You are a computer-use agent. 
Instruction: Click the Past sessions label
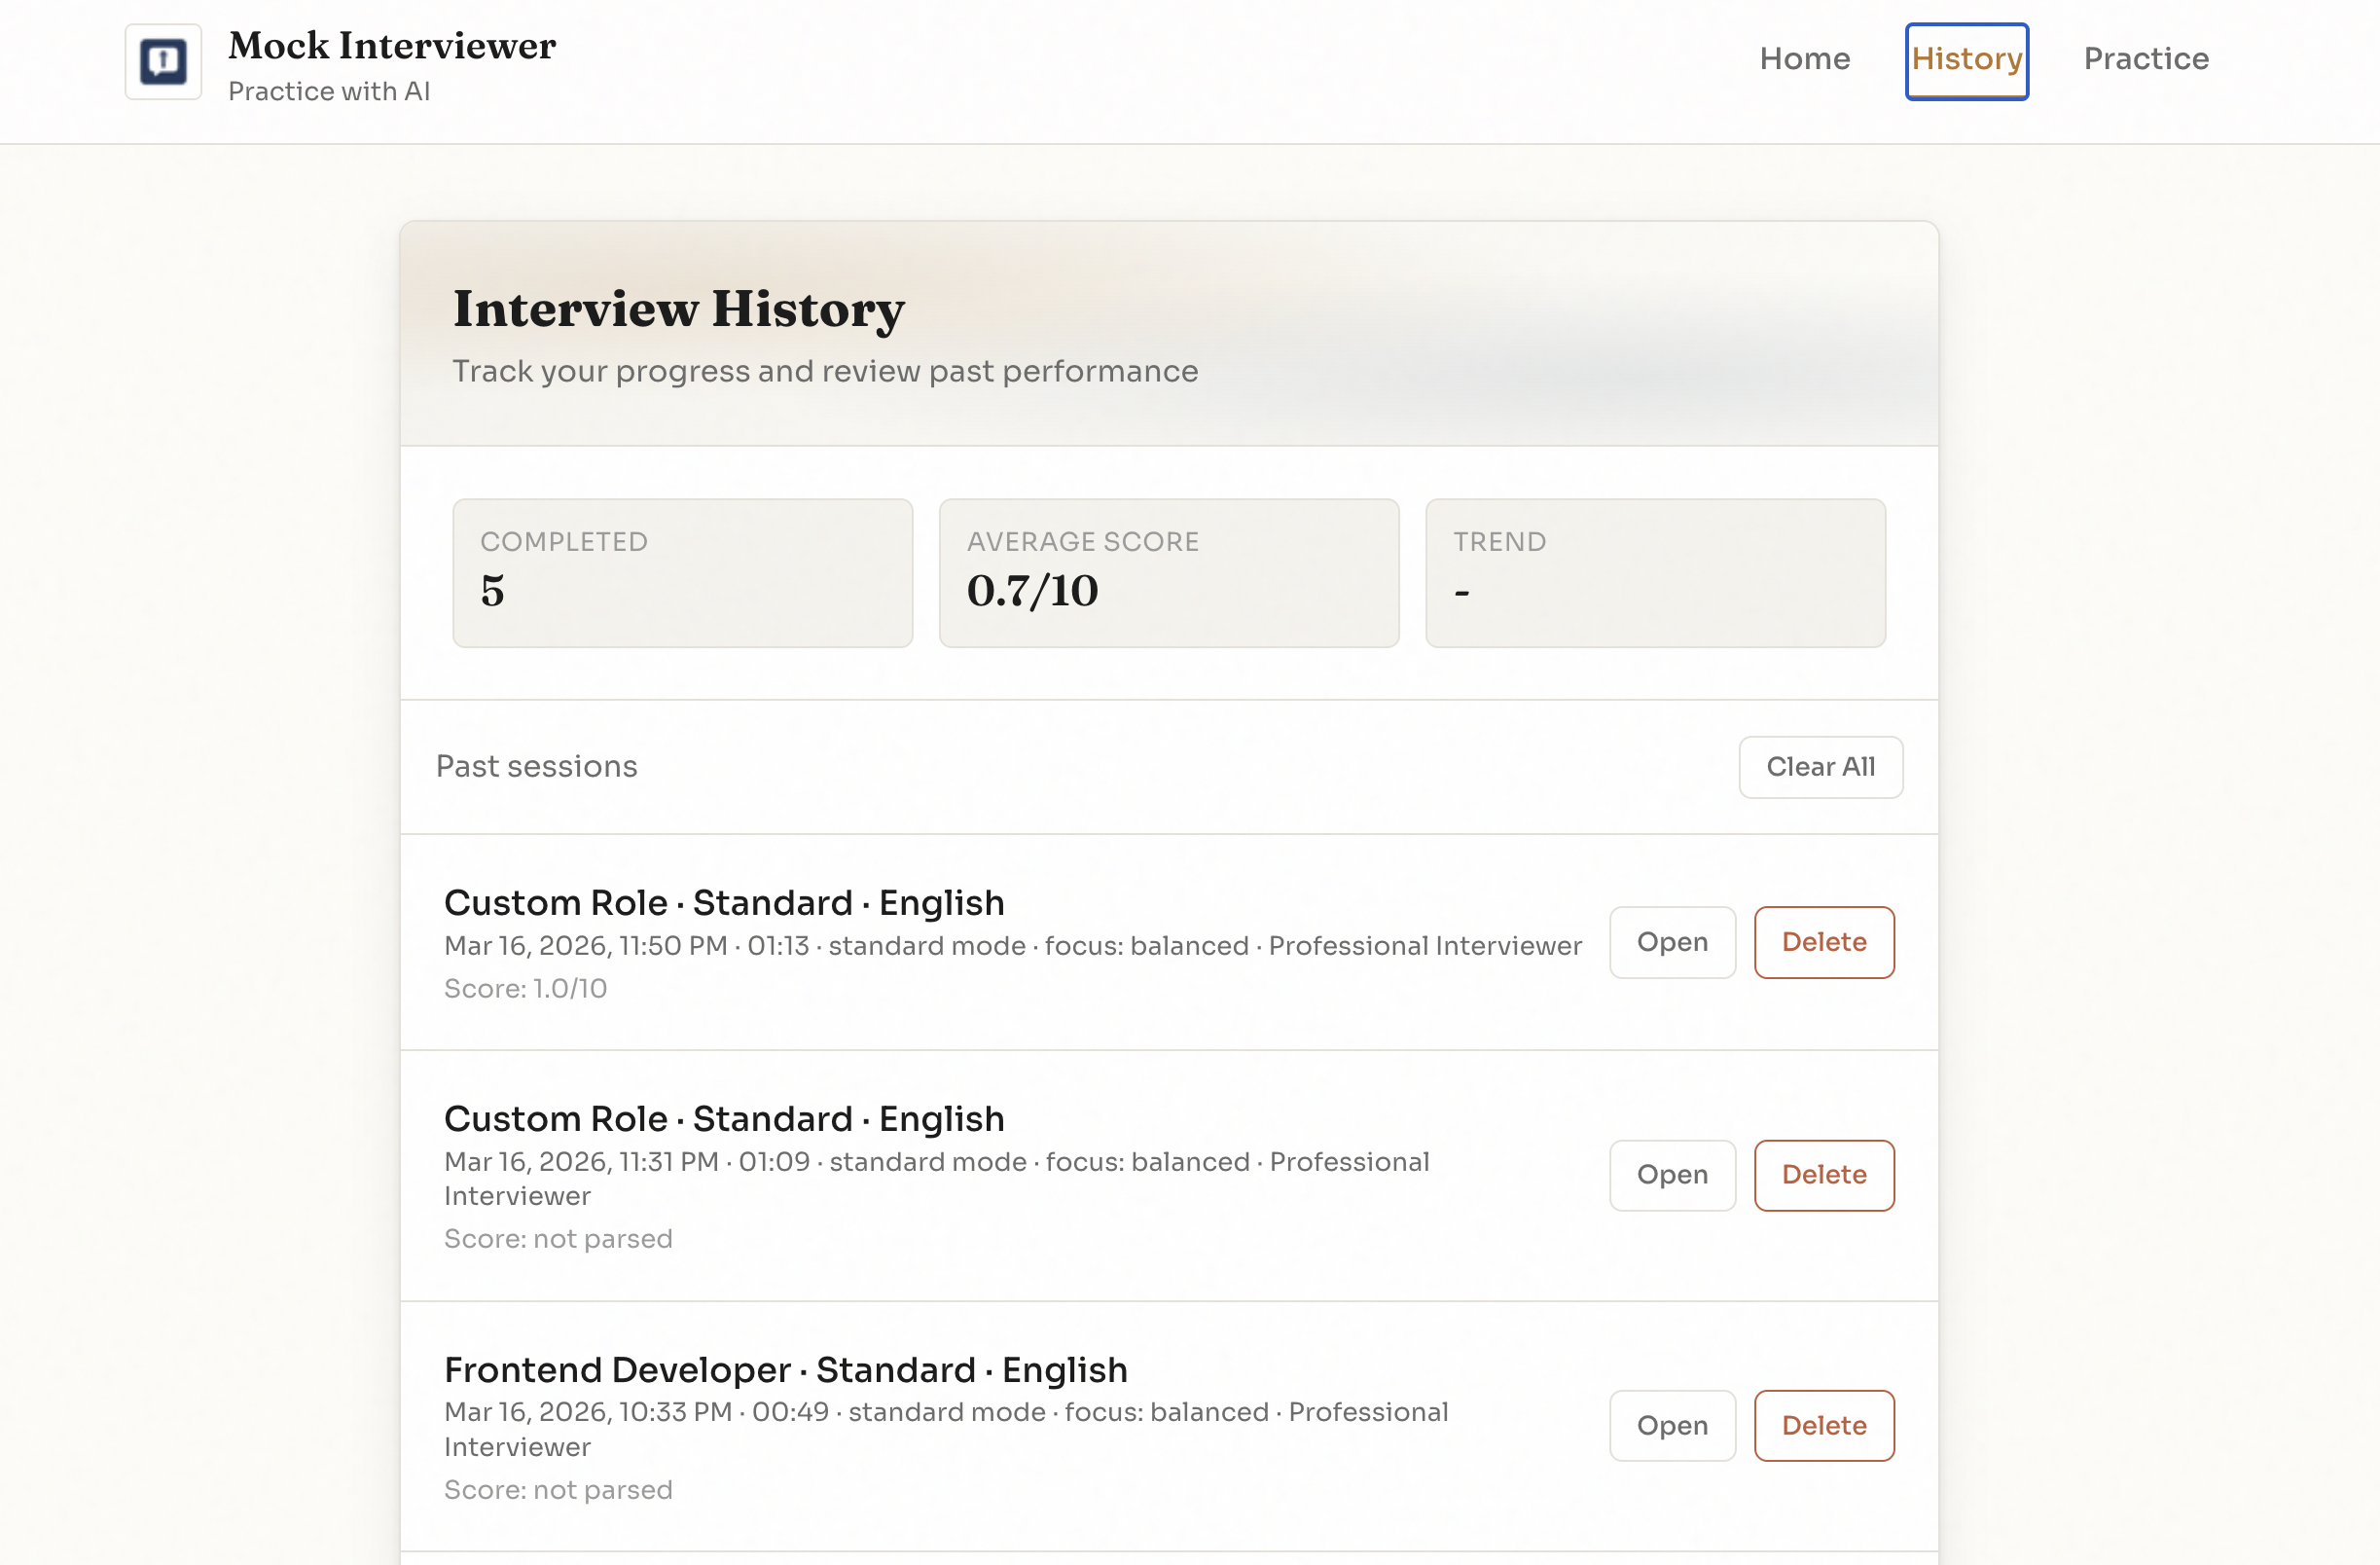tap(536, 766)
